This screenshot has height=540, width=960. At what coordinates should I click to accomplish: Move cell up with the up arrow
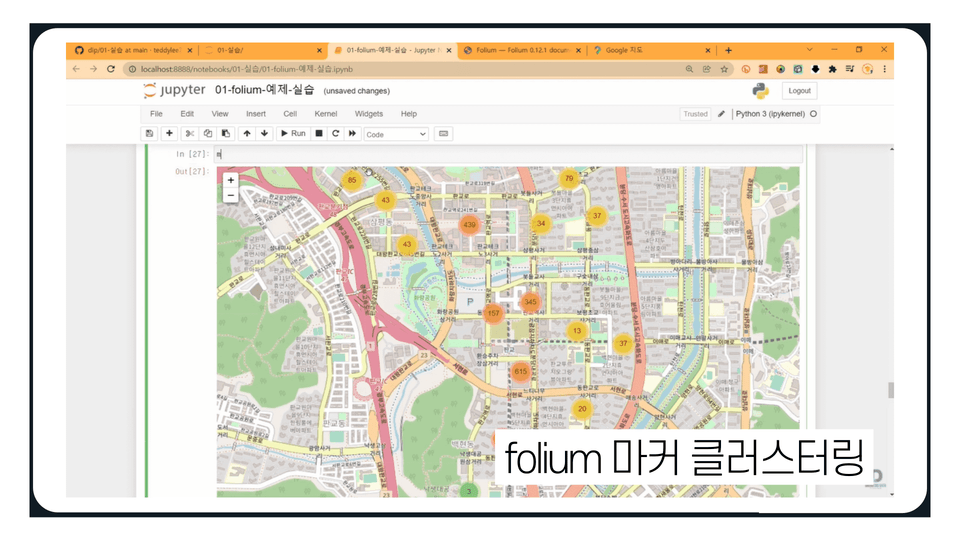coord(247,133)
